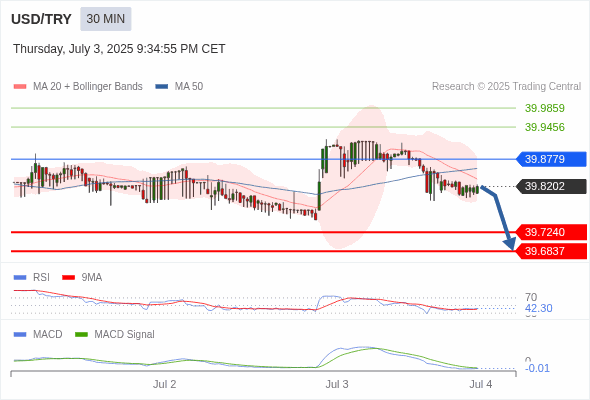This screenshot has height=400, width=590.
Task: Select the 'MA 50' legend label
Action: (x=189, y=87)
